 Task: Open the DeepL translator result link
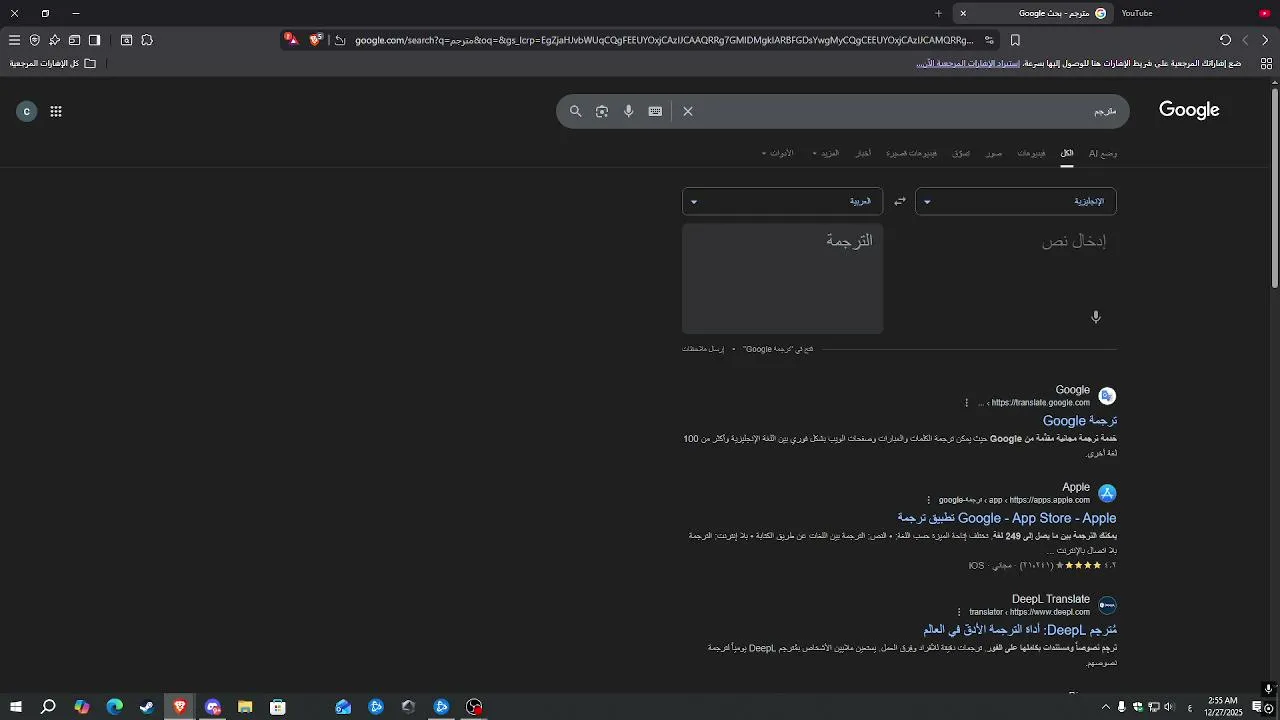coord(1020,630)
